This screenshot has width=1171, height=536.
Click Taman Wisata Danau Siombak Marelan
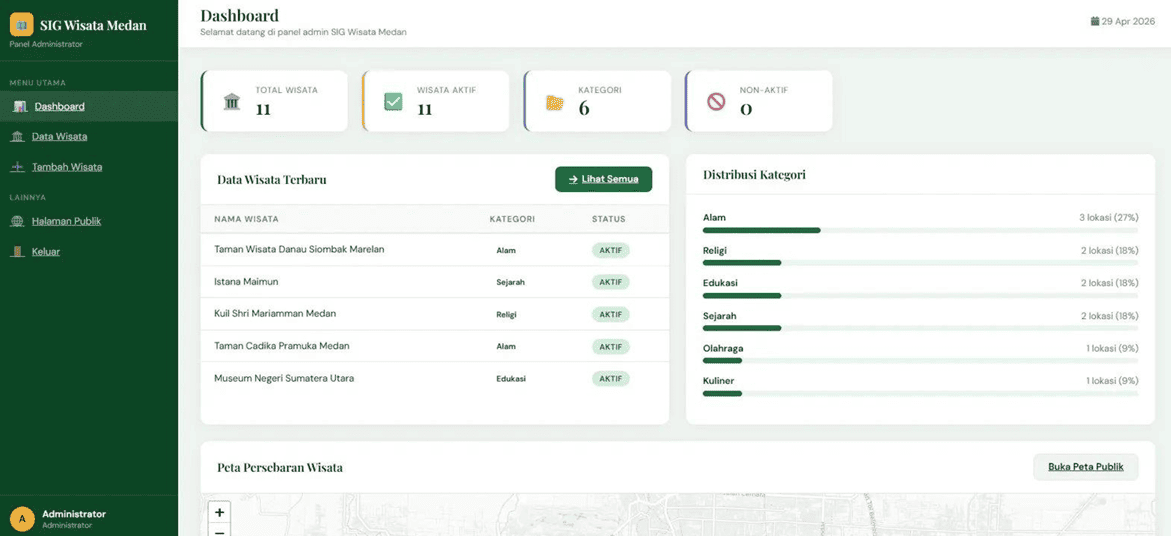[299, 249]
